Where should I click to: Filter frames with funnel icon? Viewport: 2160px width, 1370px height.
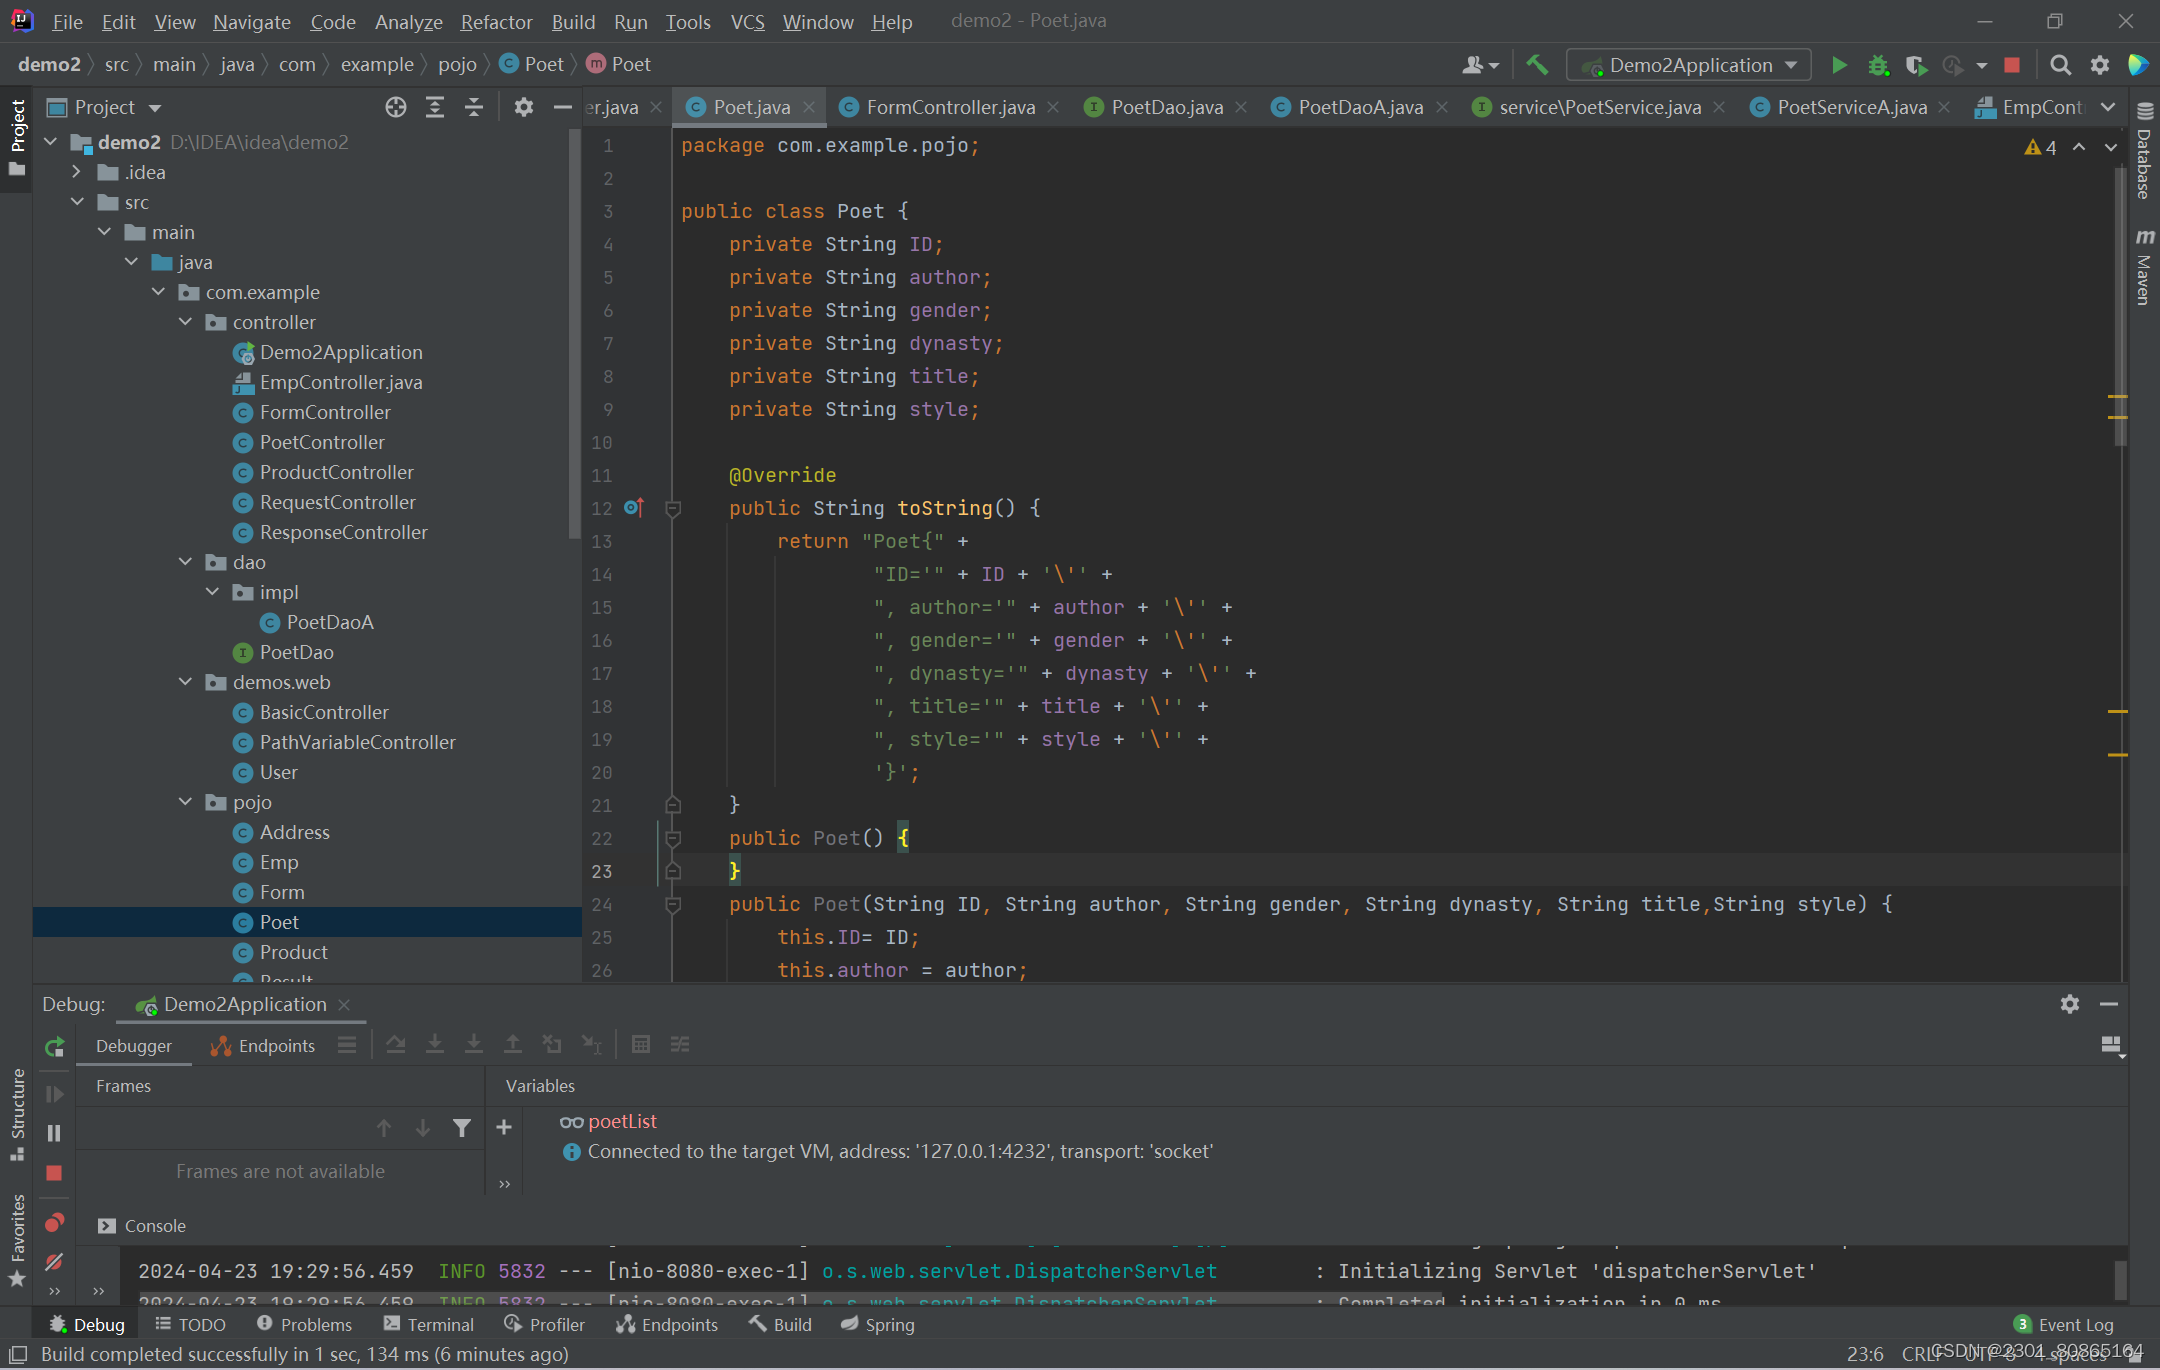461,1128
